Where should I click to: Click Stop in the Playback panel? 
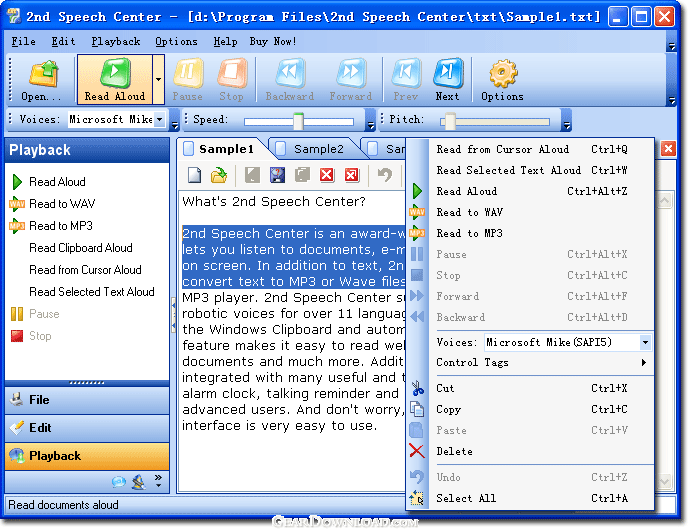point(32,336)
